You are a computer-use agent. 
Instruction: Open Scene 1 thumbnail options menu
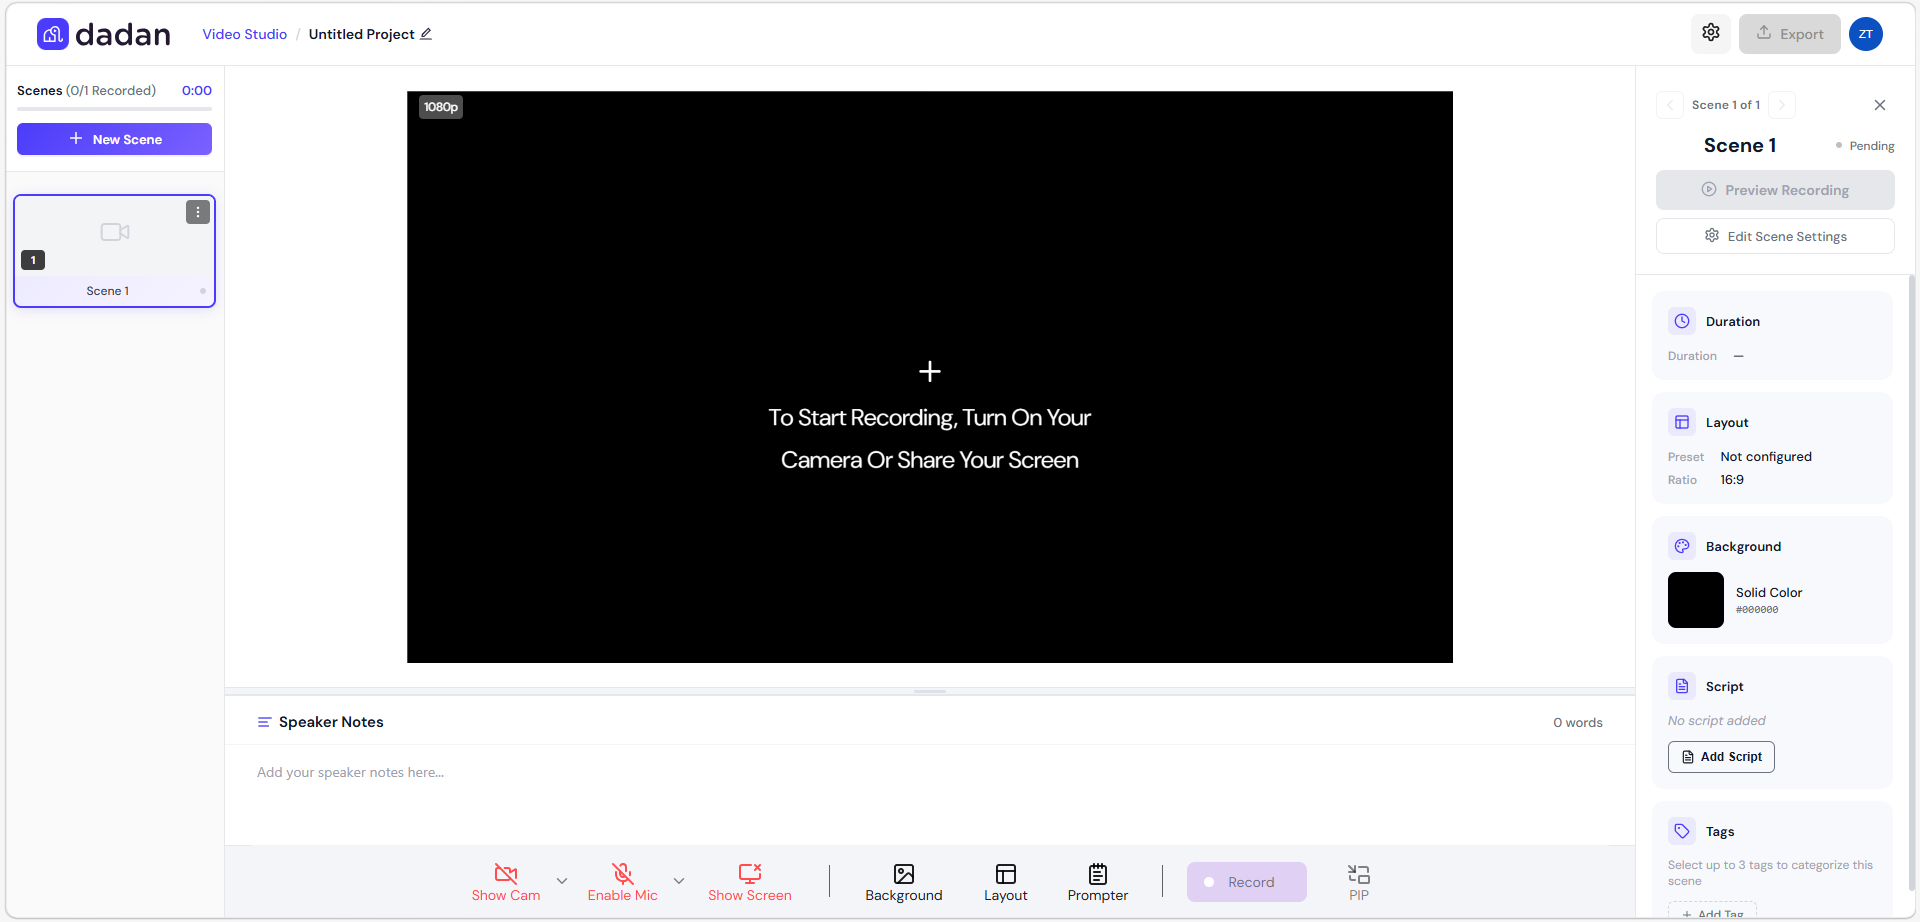(x=197, y=212)
